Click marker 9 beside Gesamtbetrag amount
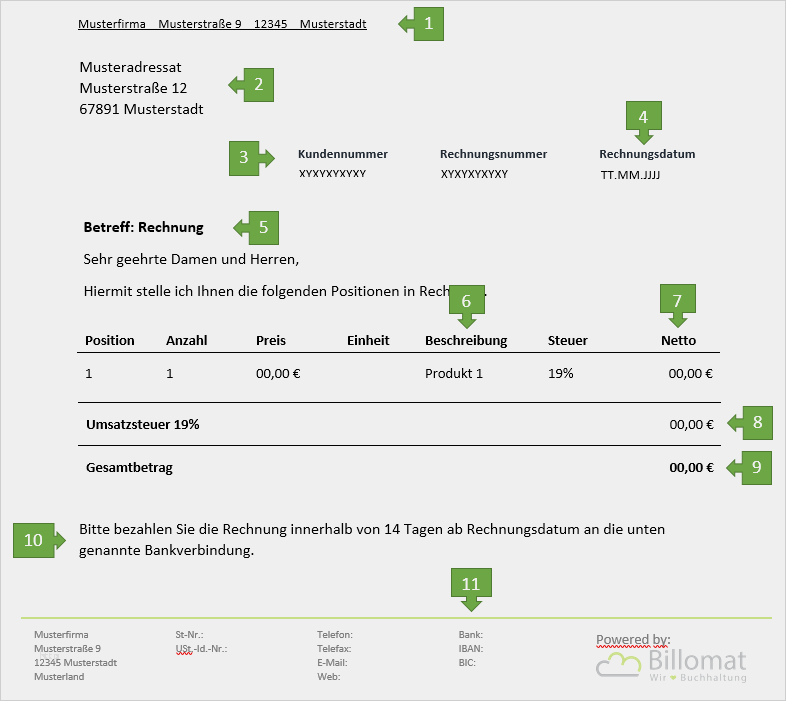The image size is (786, 701). (749, 467)
